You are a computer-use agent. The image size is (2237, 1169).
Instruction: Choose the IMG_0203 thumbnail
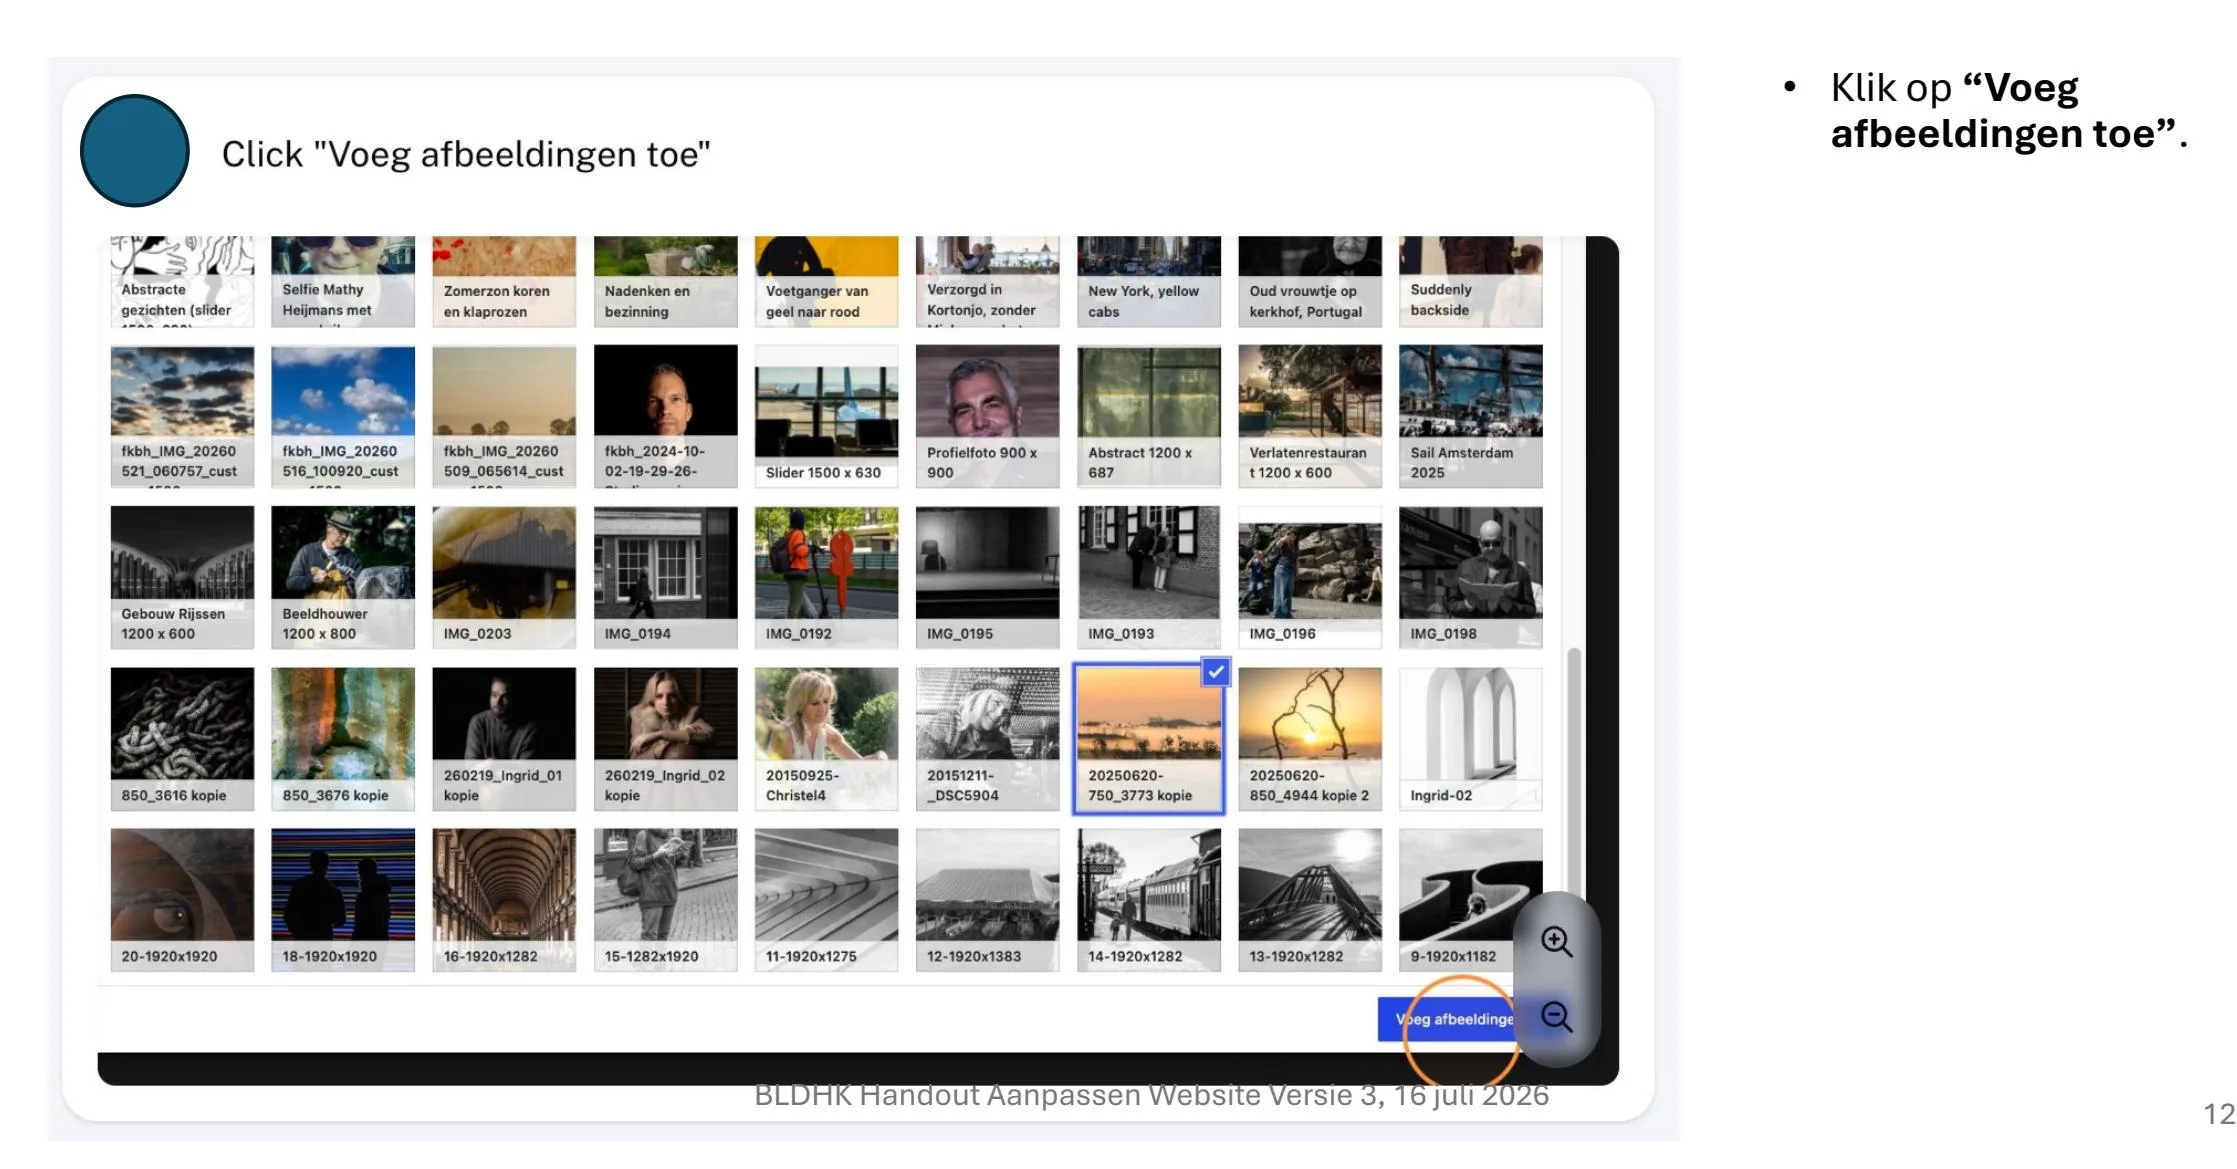pyautogui.click(x=504, y=577)
